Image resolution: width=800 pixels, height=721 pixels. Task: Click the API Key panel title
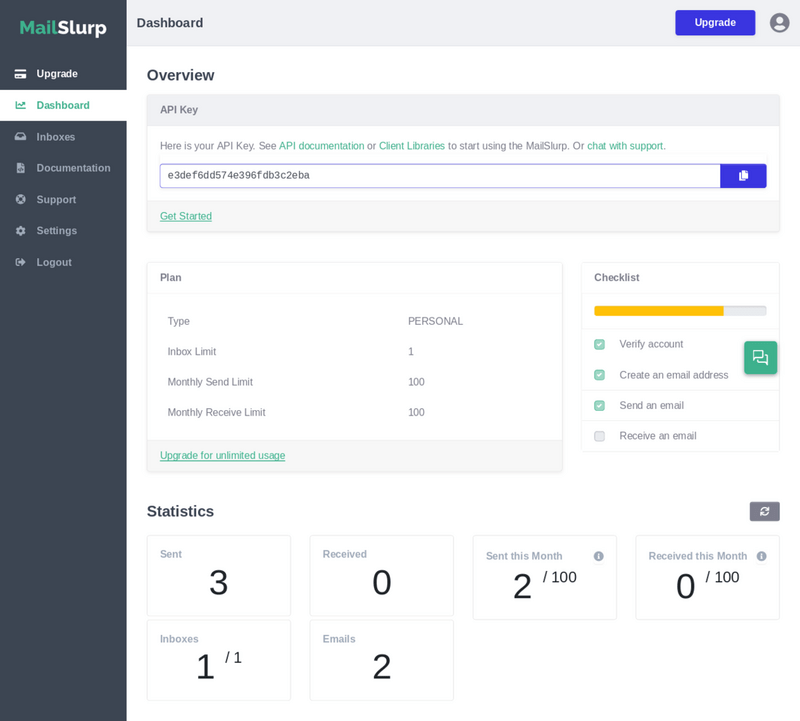pyautogui.click(x=179, y=110)
